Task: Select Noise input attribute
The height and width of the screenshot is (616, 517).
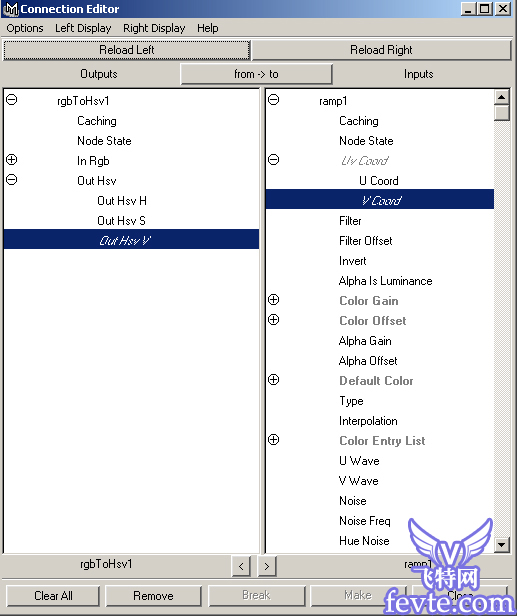Action: (x=353, y=500)
